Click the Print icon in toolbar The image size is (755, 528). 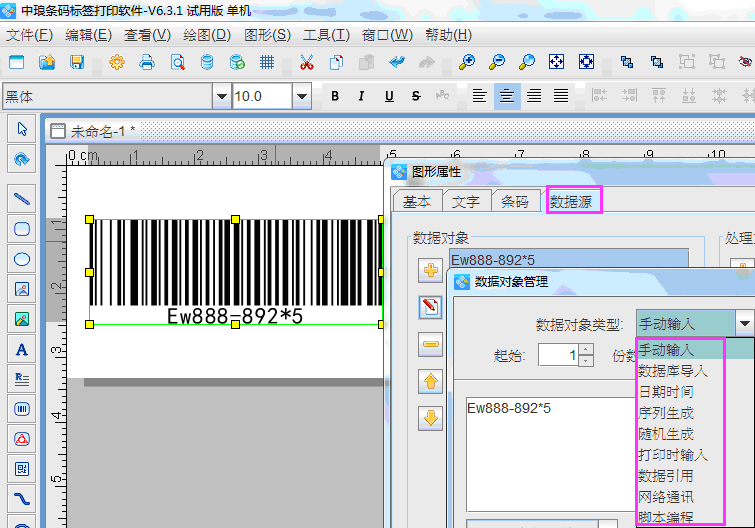(147, 62)
